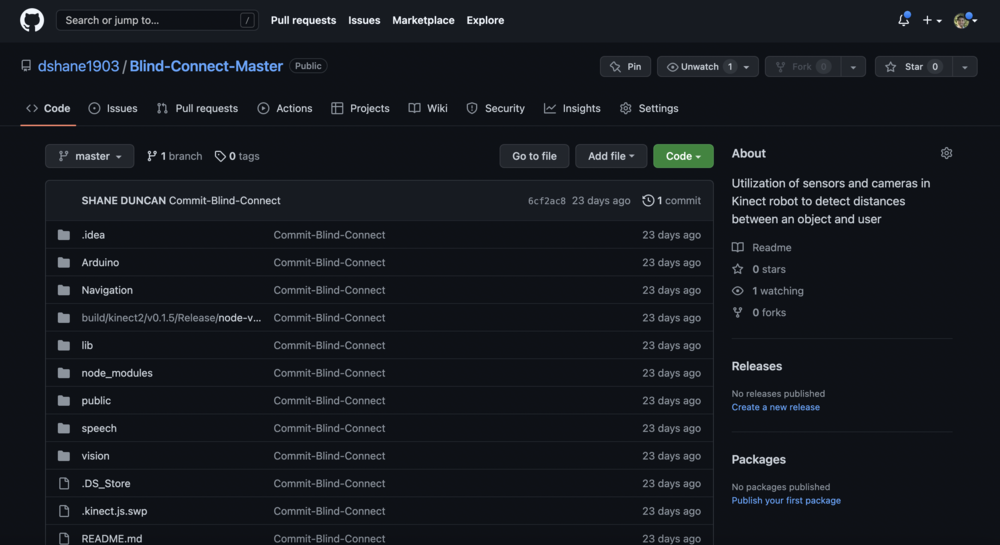Pin the repository to profile
1000x545 pixels.
click(x=625, y=67)
